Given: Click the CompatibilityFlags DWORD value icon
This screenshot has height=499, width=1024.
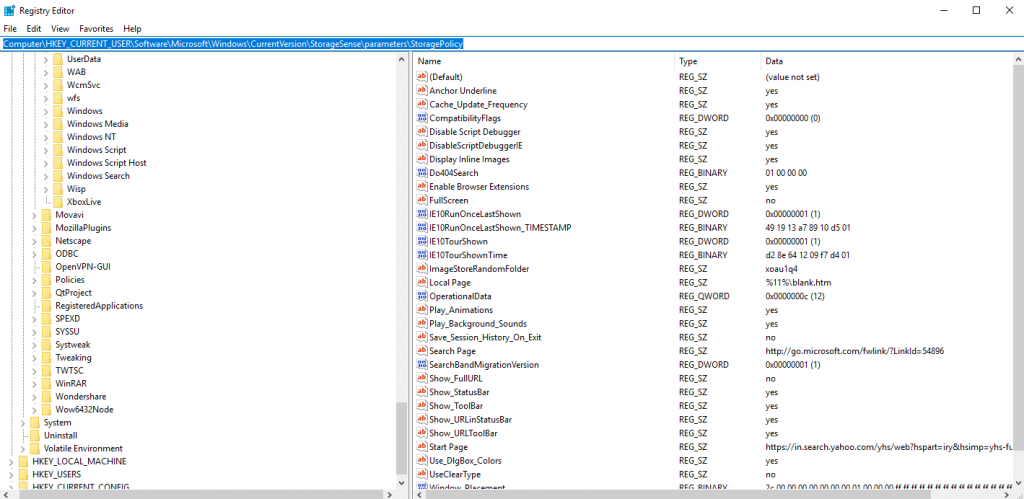Looking at the screenshot, I should (422, 118).
